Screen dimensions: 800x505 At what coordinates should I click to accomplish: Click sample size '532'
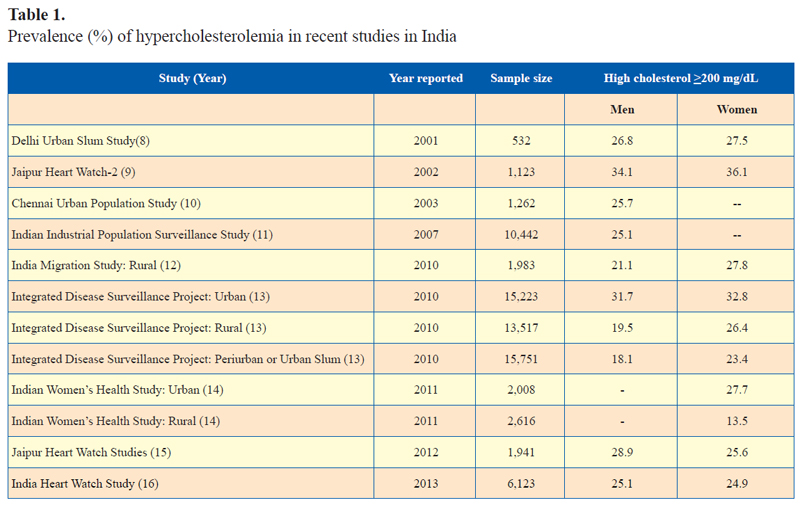[521, 141]
